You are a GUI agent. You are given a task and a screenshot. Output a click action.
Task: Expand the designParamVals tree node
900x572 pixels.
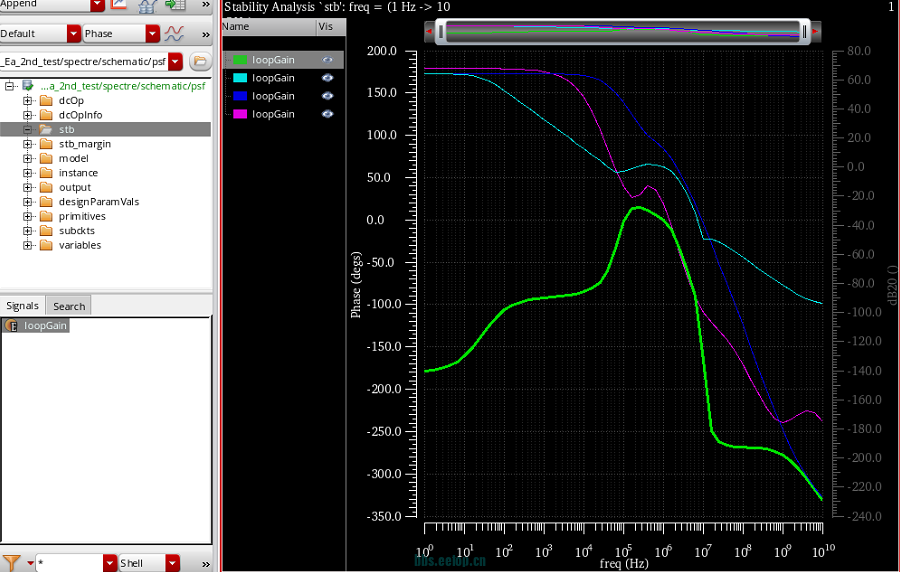pyautogui.click(x=27, y=202)
